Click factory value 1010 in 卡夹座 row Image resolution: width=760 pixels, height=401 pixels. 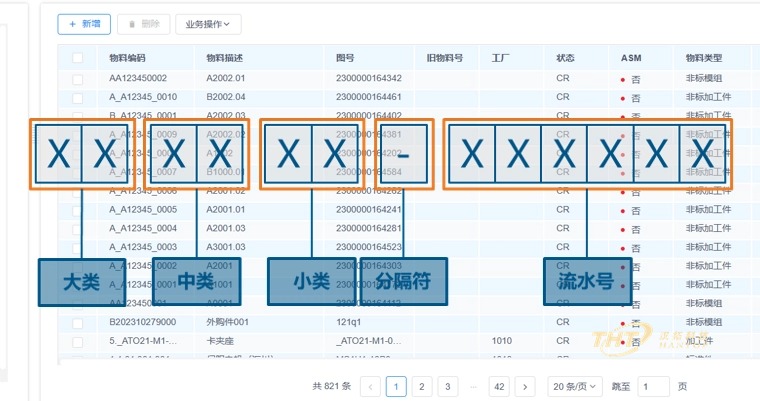(x=502, y=341)
